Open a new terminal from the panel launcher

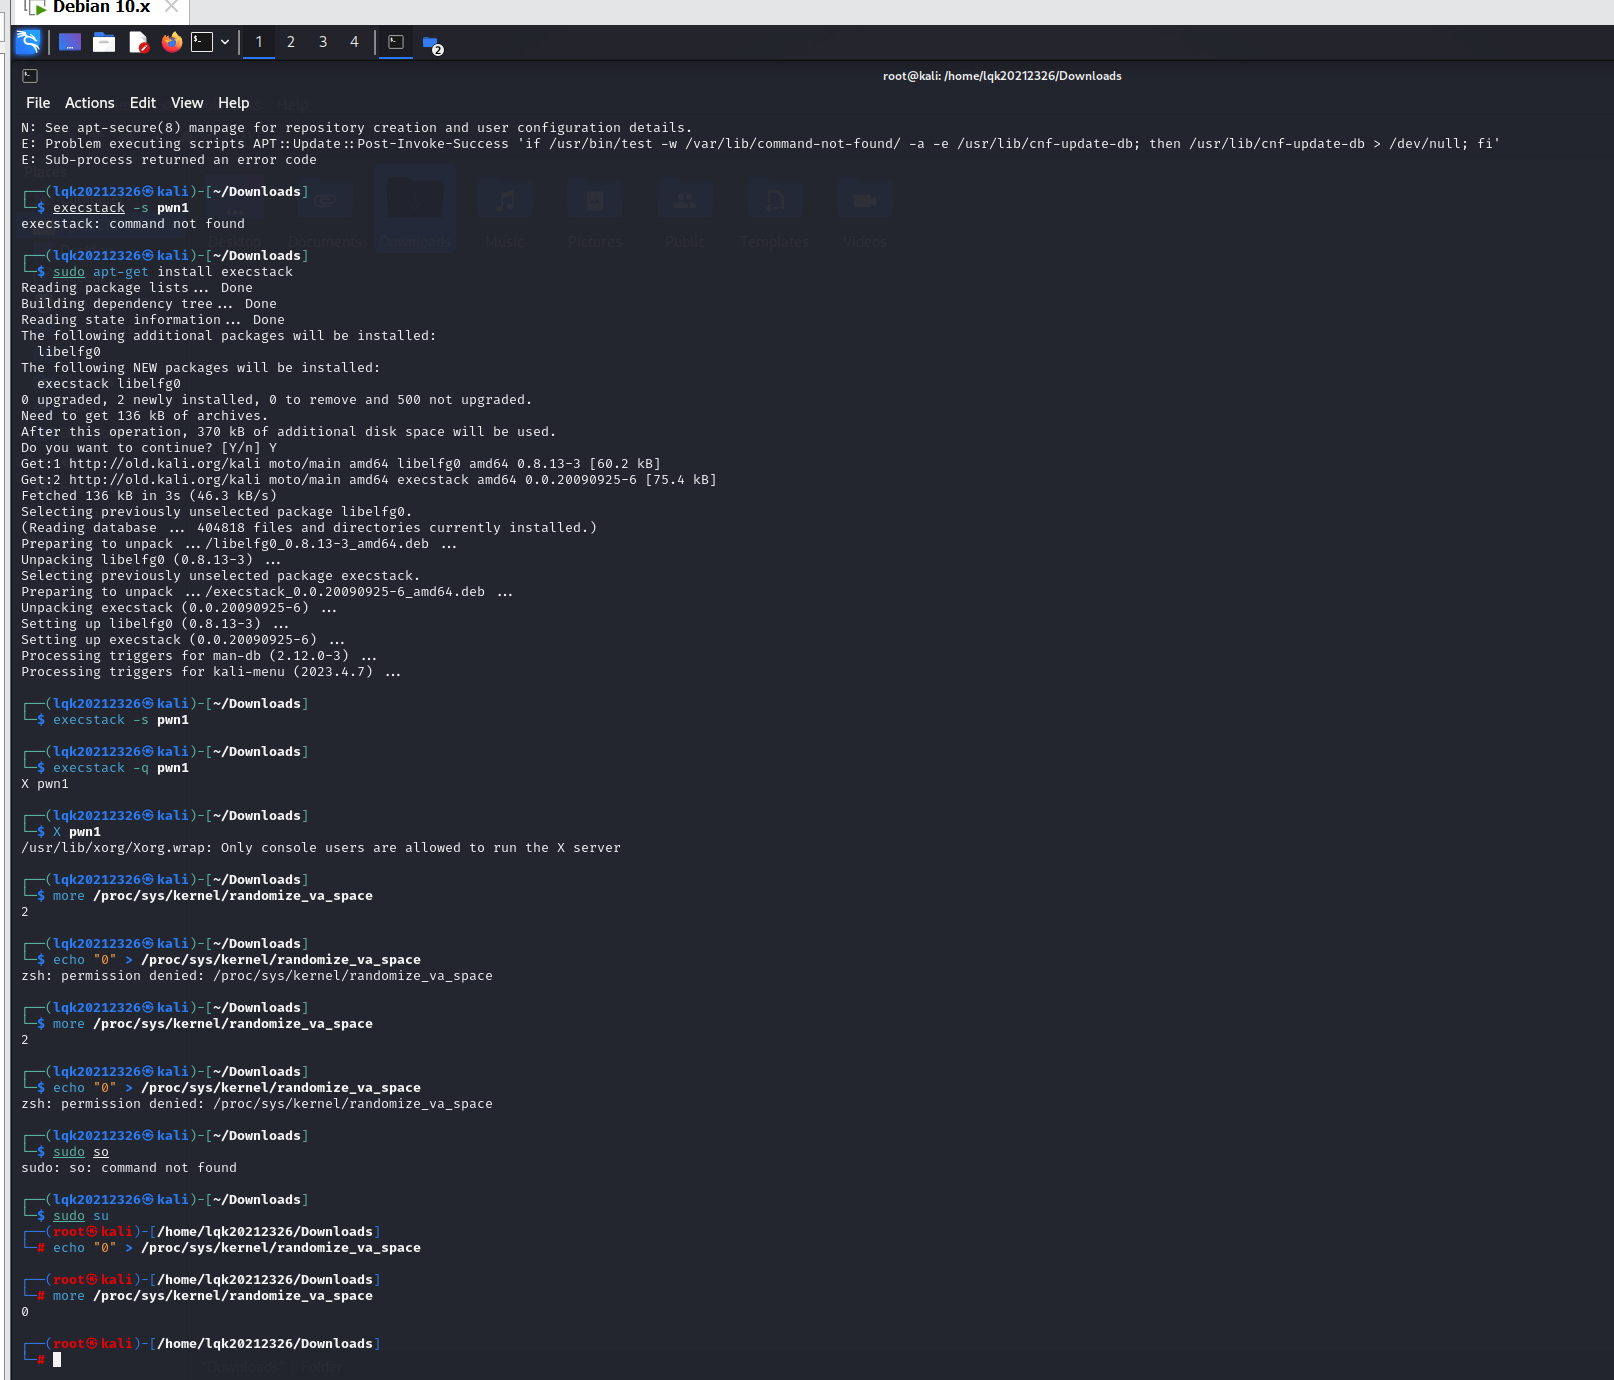click(202, 42)
